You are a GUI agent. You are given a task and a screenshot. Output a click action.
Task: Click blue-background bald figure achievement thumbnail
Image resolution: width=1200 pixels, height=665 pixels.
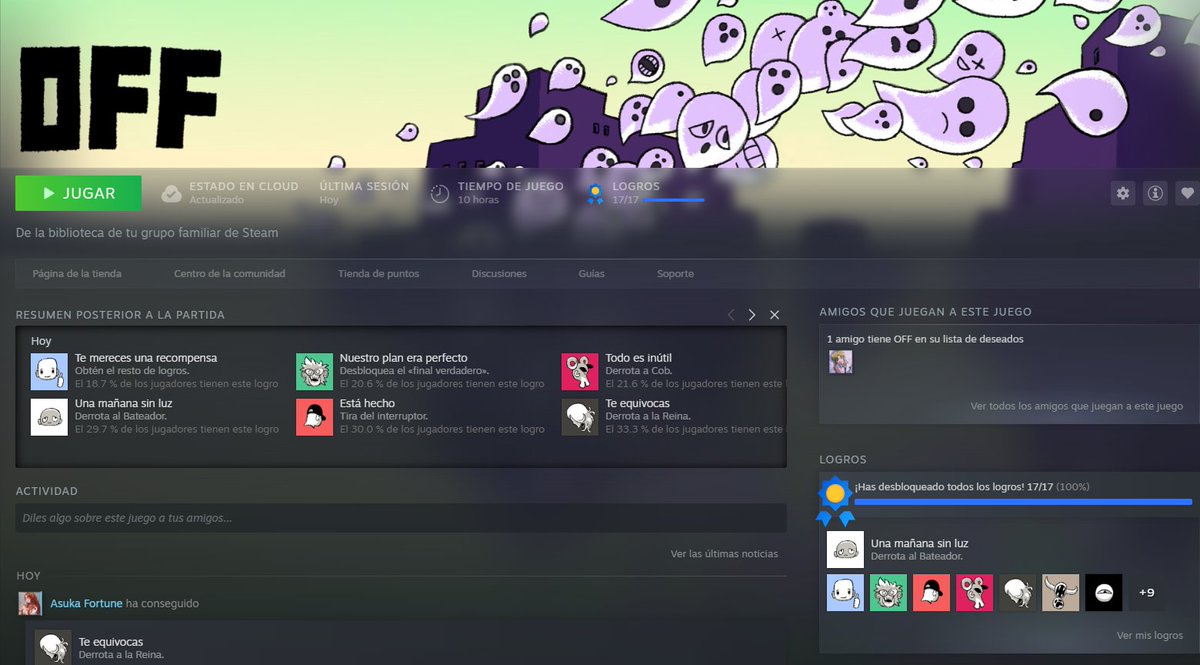pyautogui.click(x=846, y=593)
